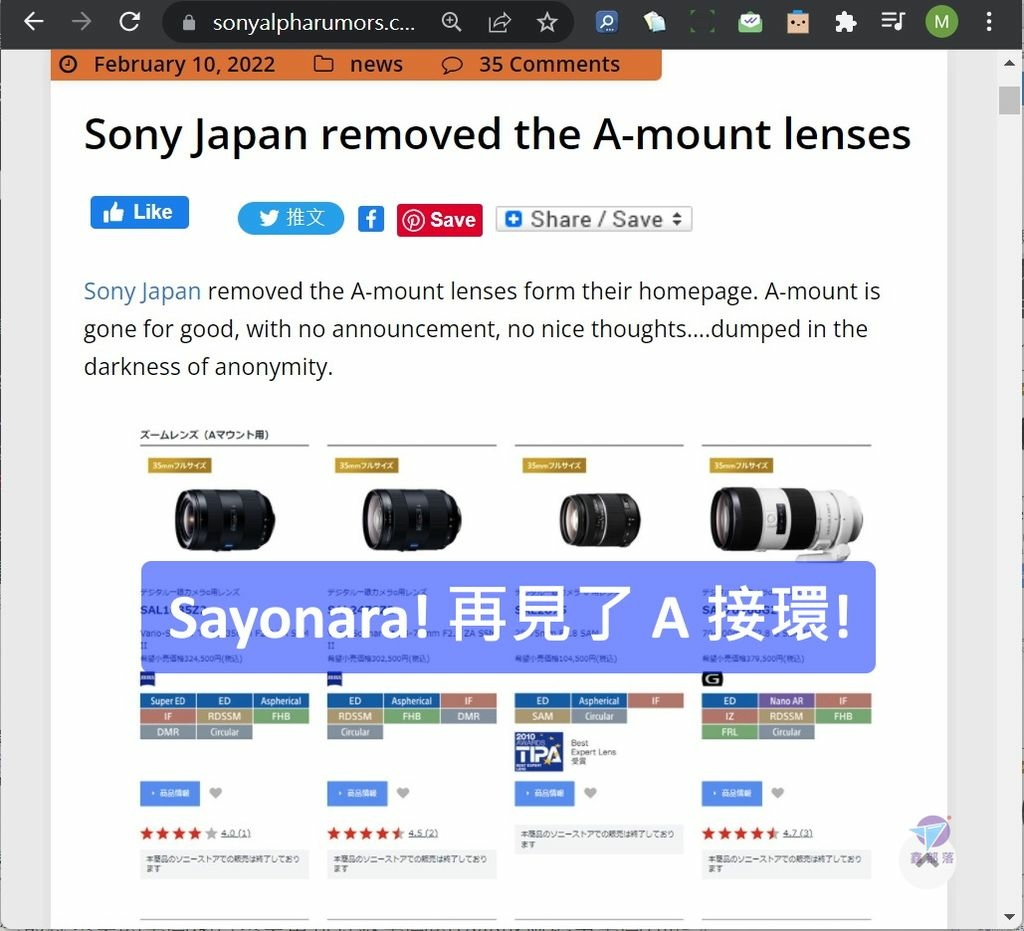Open the browser zoom magnifier icon
Screen dimensions: 1024x931
pyautogui.click(x=451, y=22)
